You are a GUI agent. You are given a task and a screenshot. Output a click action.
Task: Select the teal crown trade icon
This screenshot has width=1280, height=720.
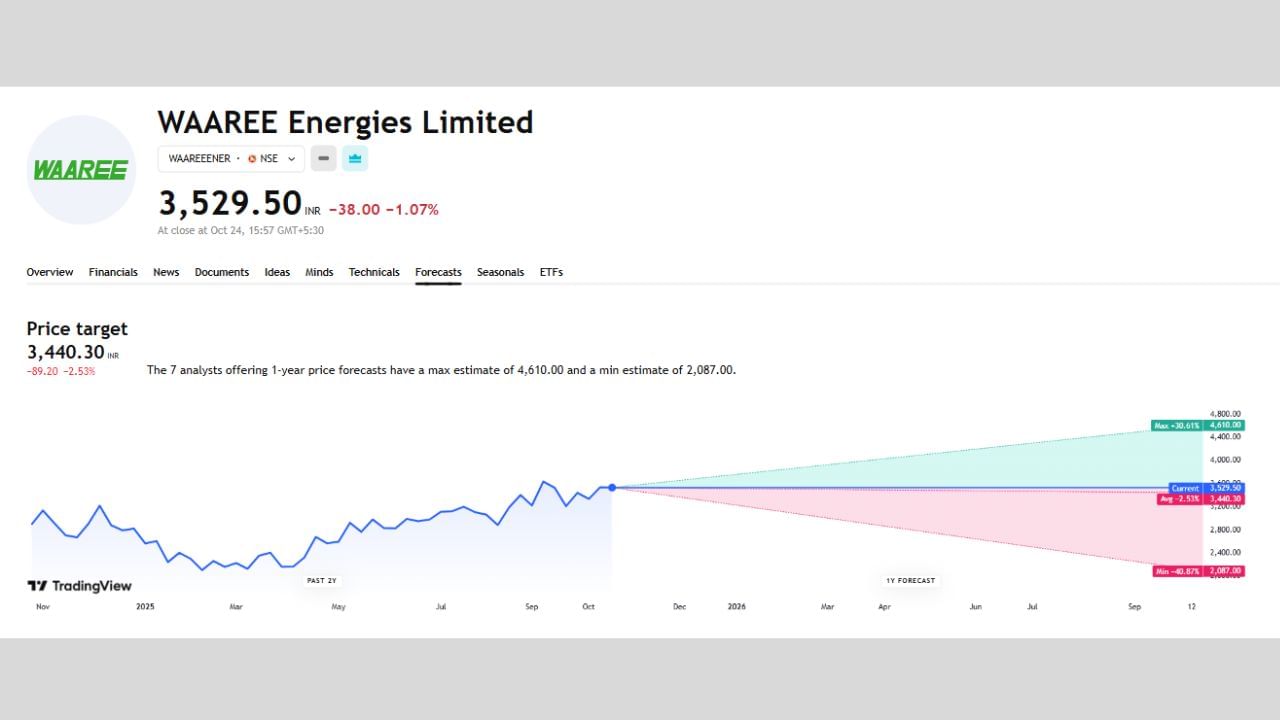[355, 158]
